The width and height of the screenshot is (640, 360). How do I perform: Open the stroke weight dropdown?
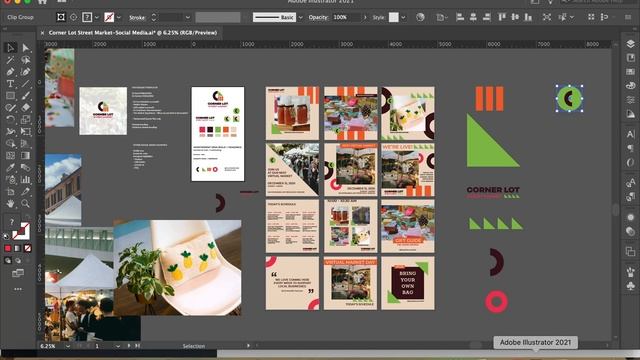[x=187, y=18]
